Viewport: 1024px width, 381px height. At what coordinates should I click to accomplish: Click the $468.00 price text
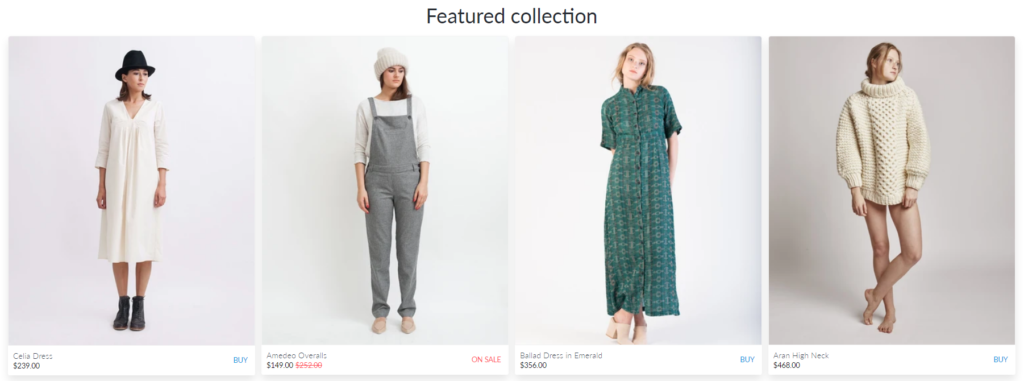pyautogui.click(x=786, y=365)
